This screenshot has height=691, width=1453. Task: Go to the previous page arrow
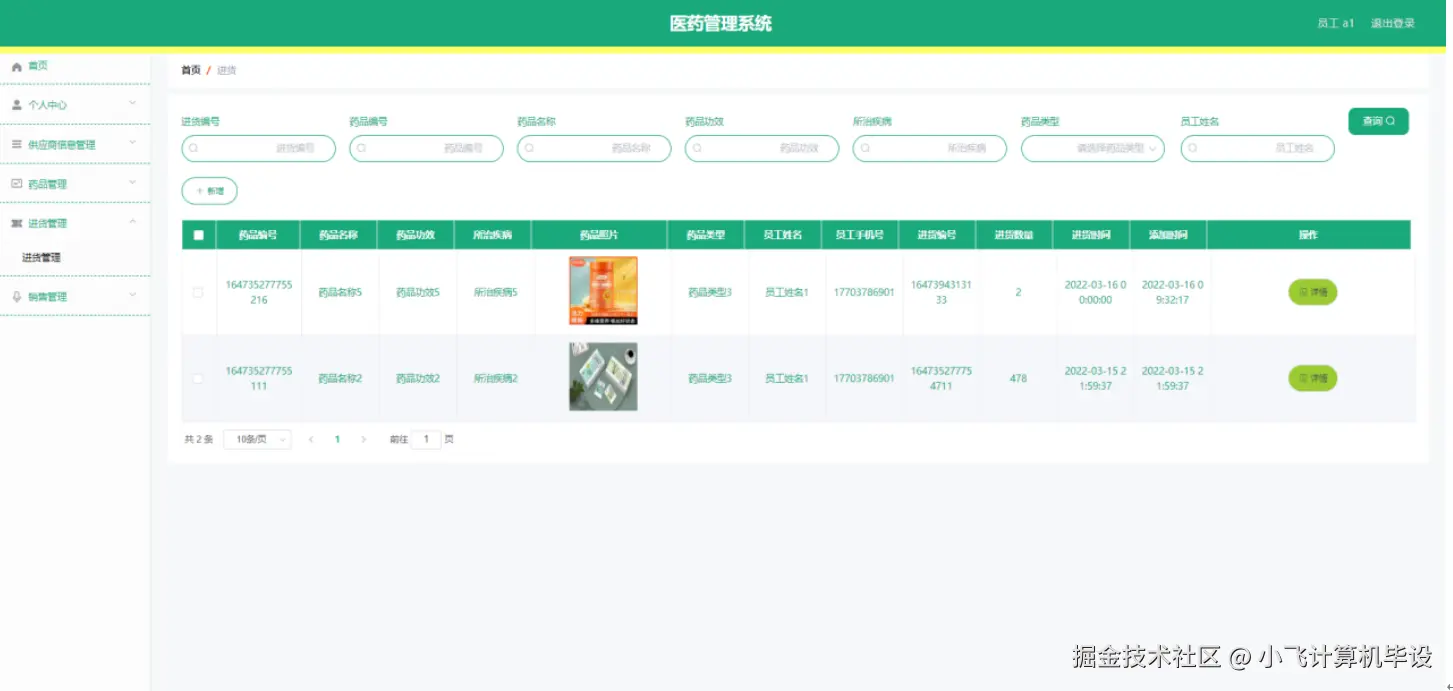[x=311, y=439]
